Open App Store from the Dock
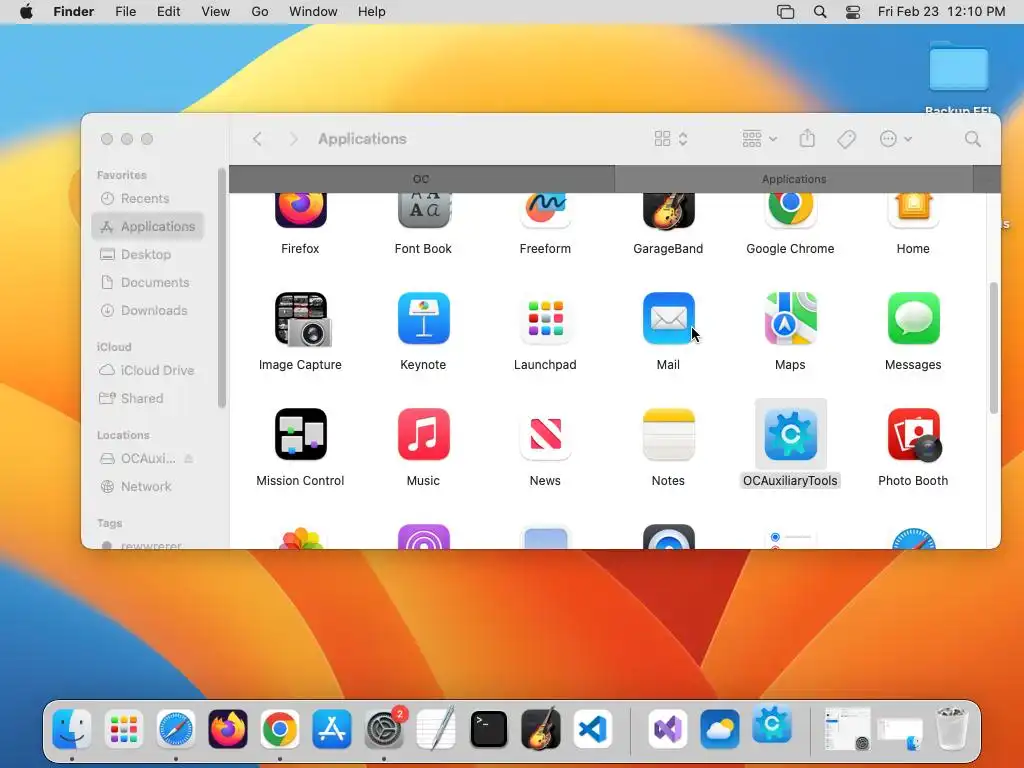This screenshot has height=768, width=1024. 332,728
